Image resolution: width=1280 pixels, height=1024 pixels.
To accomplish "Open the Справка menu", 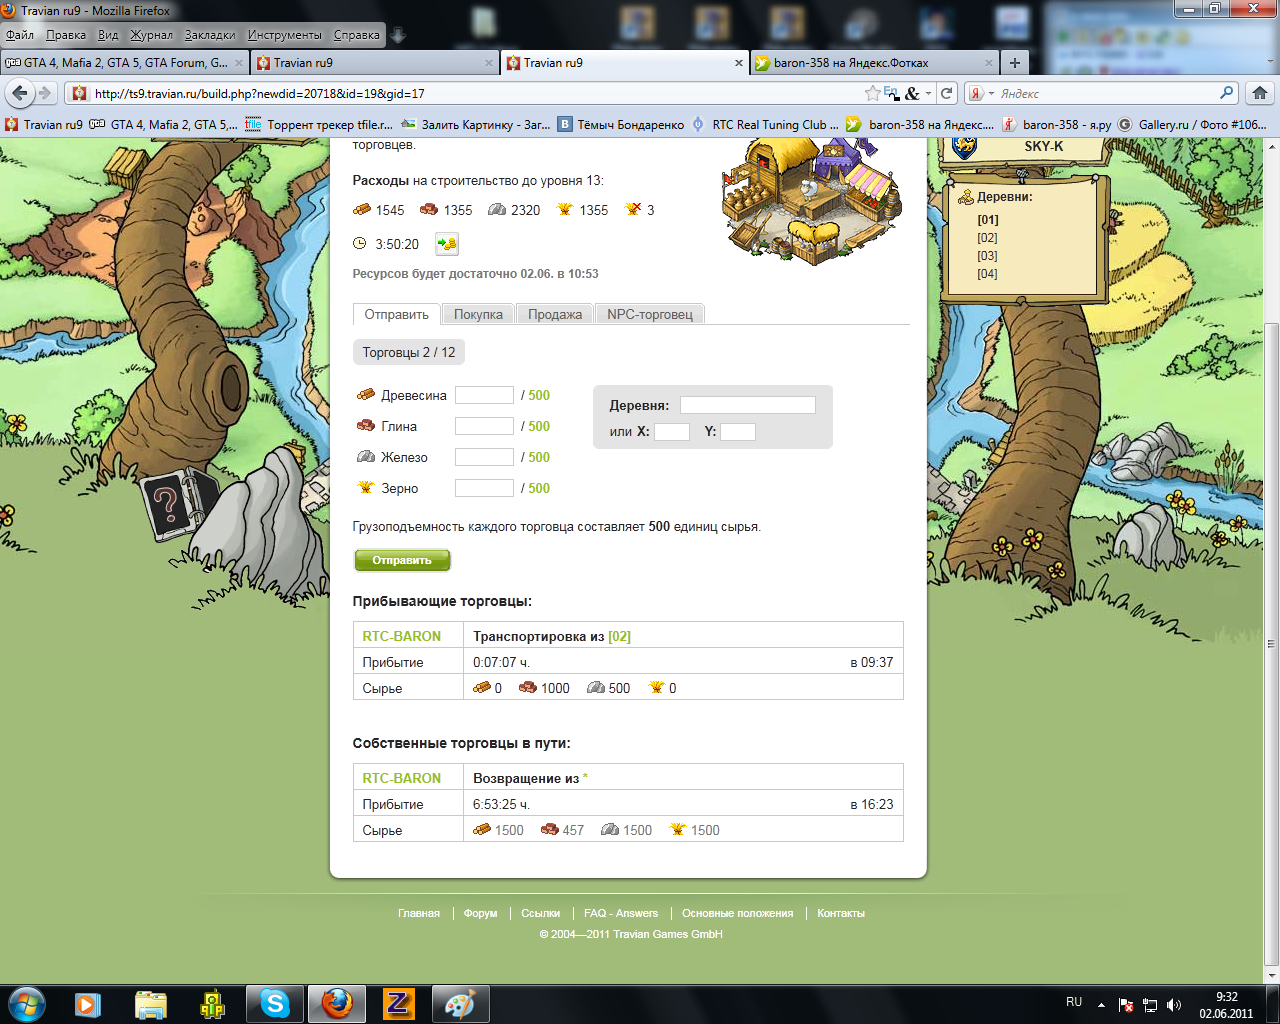I will (357, 35).
